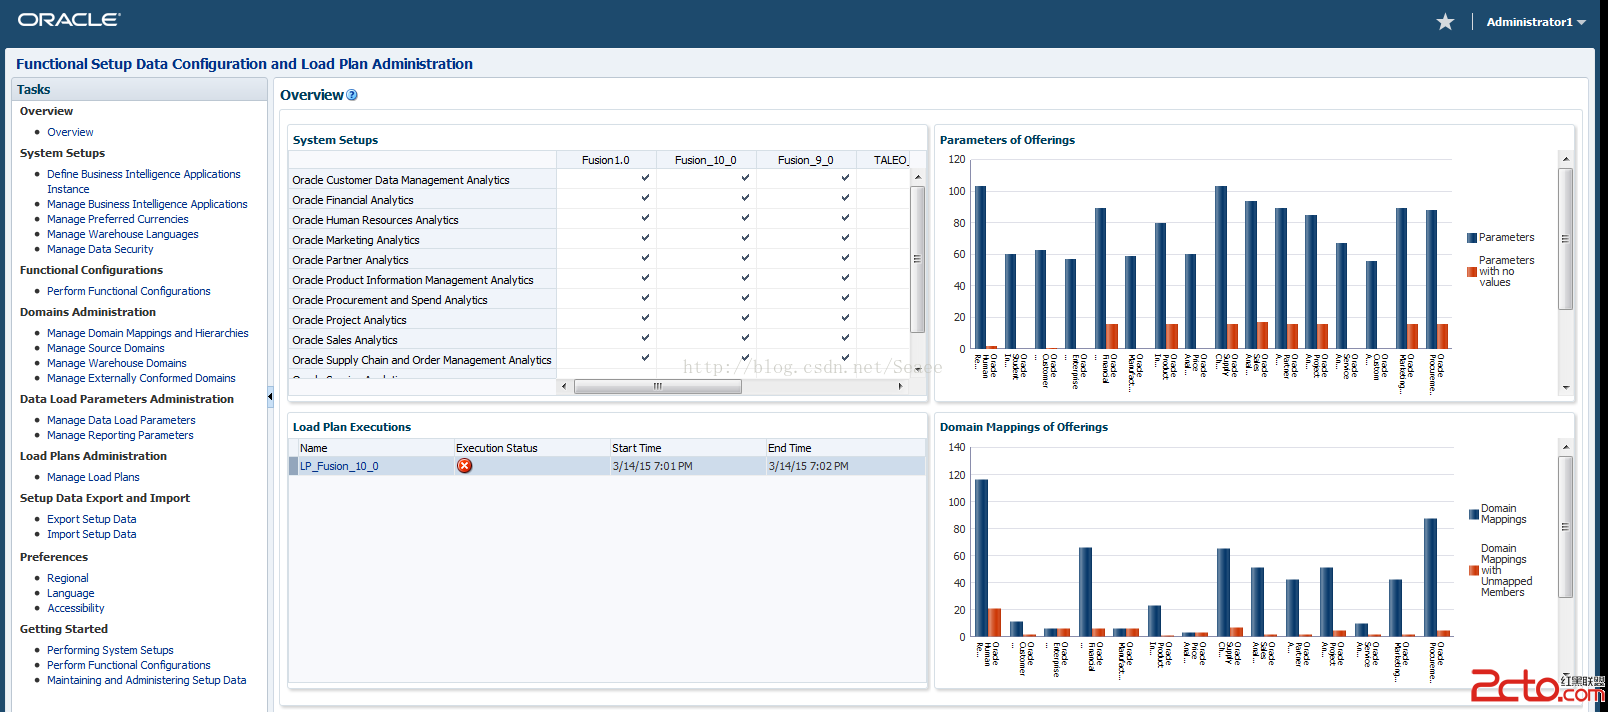
Task: Click Fusion_9_0 checkmark for Oracle Customer Data Management Analytics
Action: pyautogui.click(x=845, y=178)
